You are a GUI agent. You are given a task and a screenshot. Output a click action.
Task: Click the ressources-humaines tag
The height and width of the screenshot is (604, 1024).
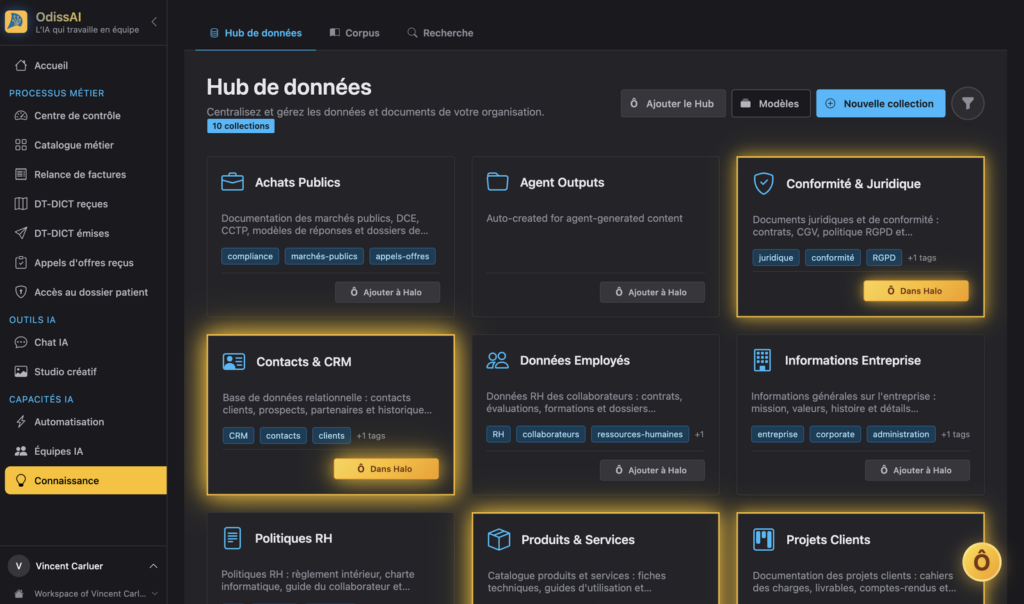[639, 434]
